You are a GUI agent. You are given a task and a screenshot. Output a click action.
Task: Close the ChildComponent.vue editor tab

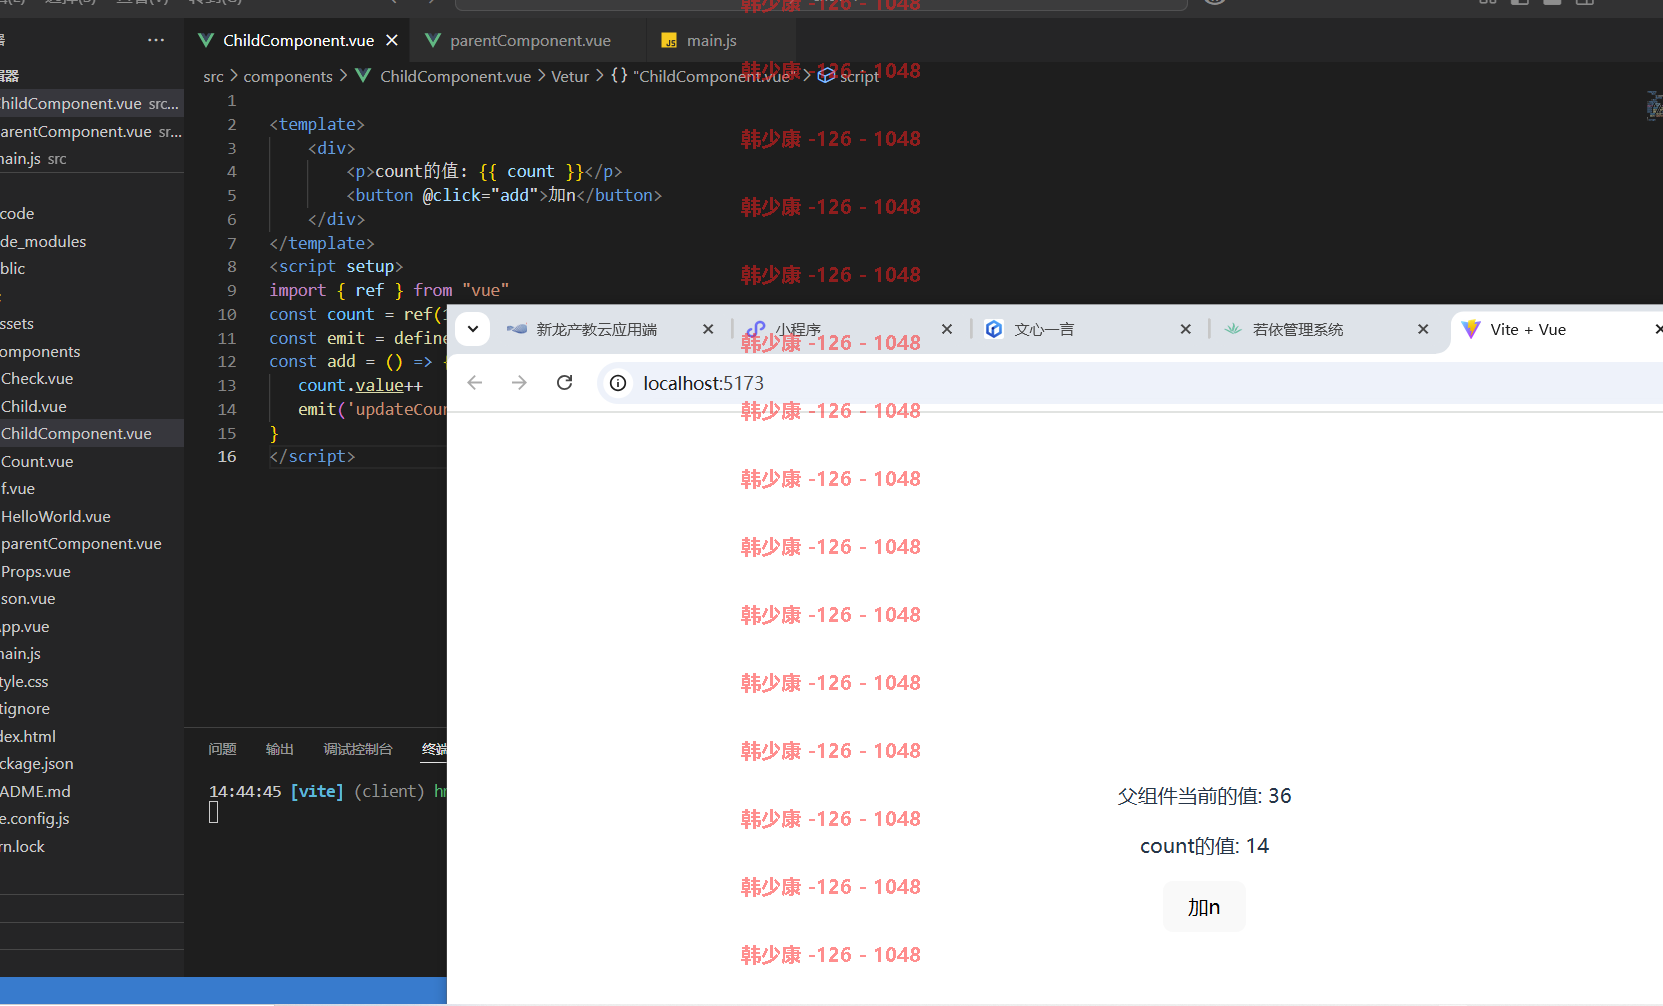click(392, 40)
